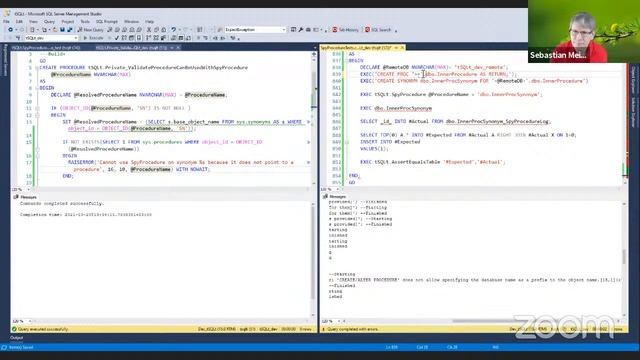The height and width of the screenshot is (360, 640).
Task: Open right Messages pane zoom dropdown
Action: point(331,321)
